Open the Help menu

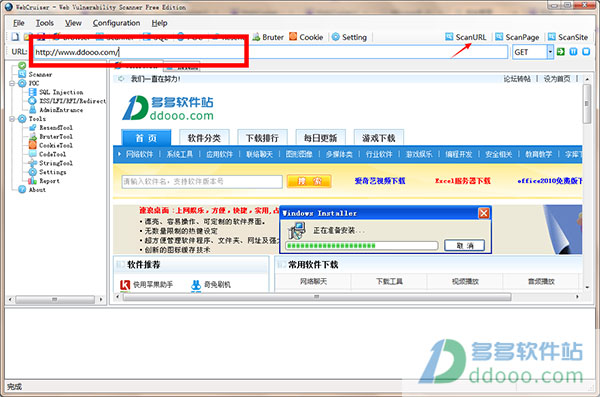coord(159,23)
